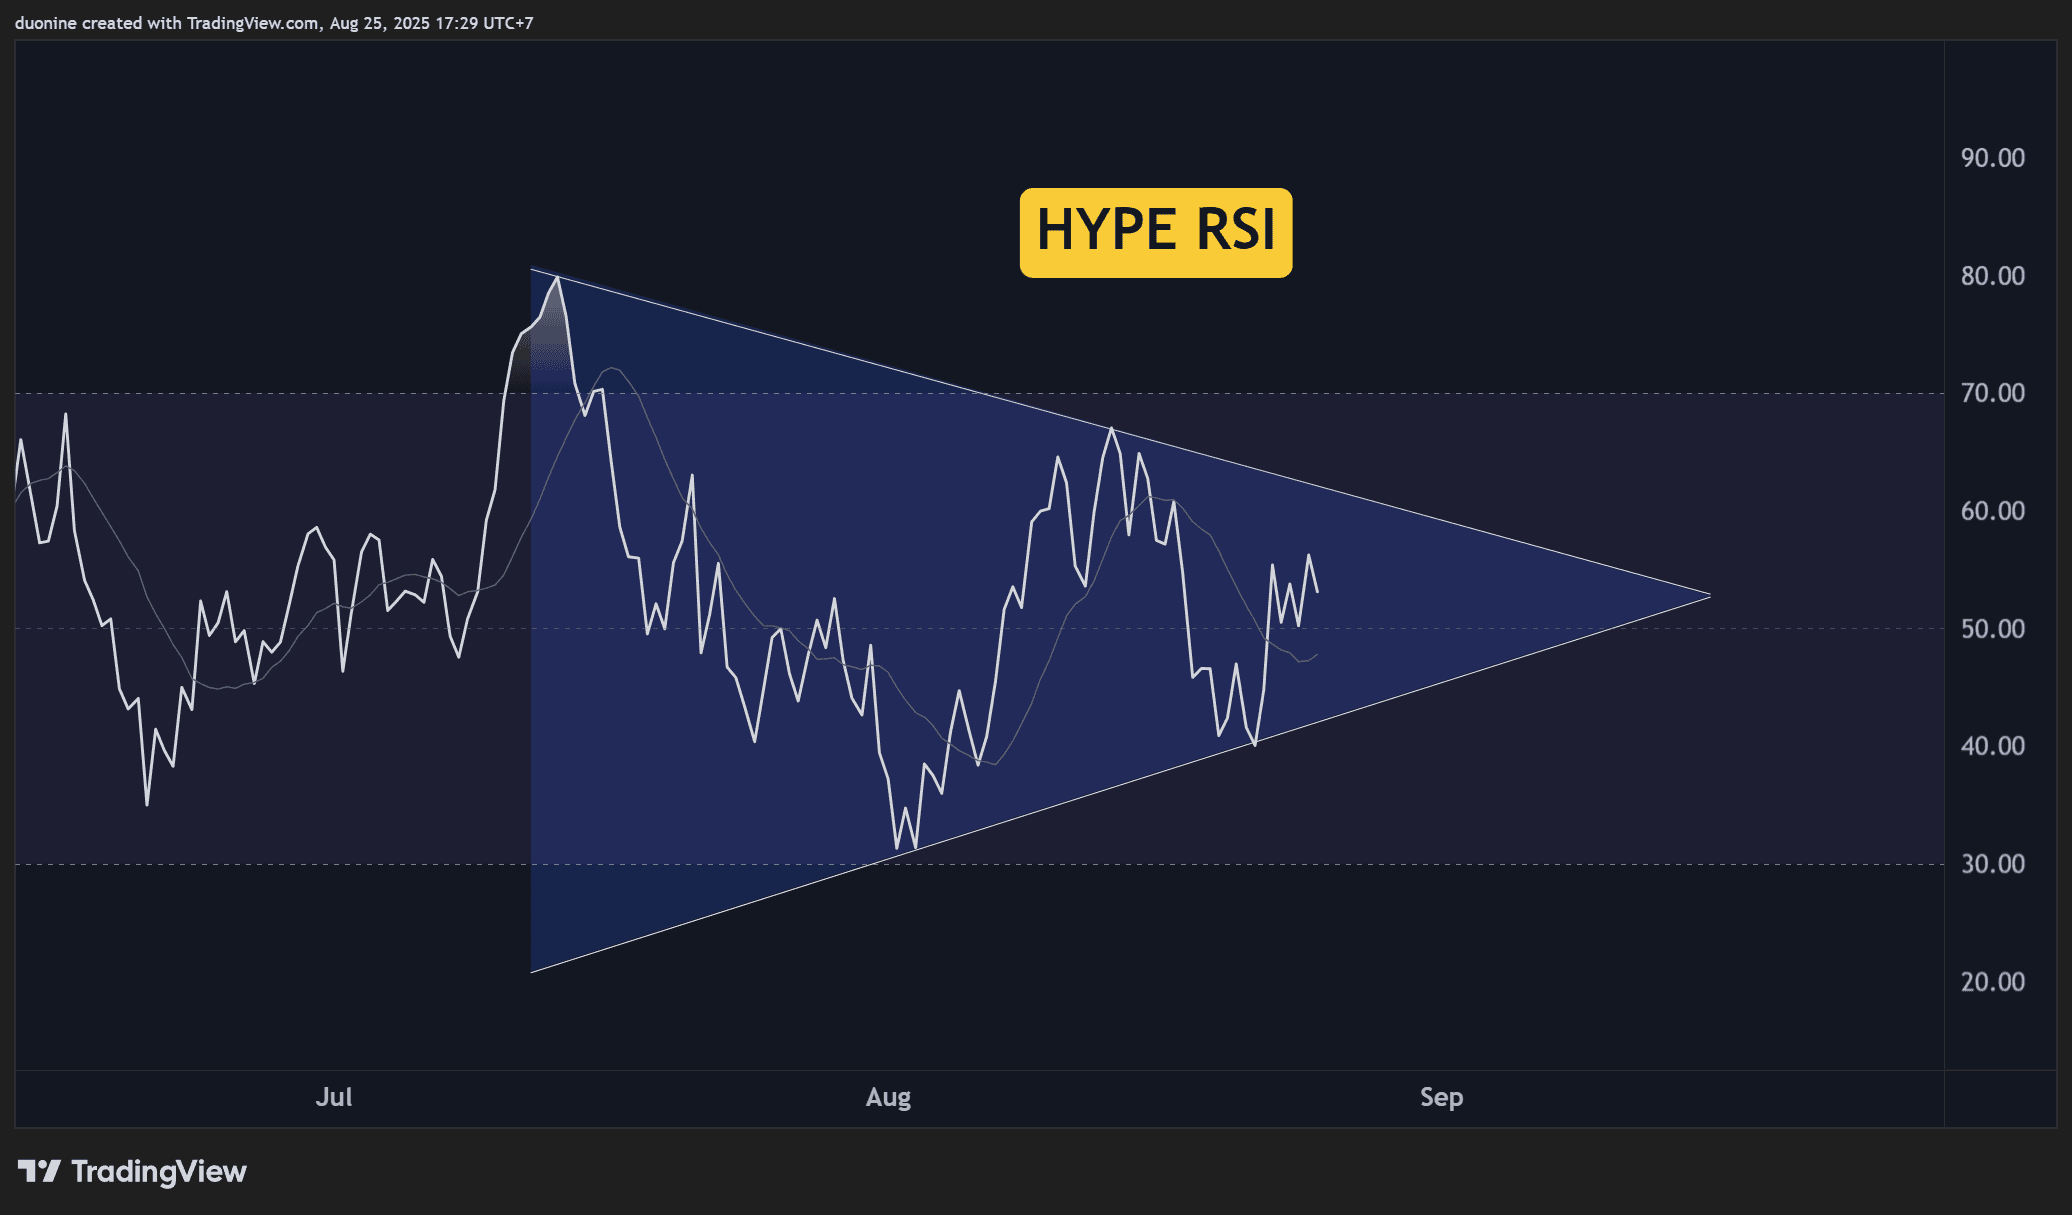
Task: Click the 80.00 price axis label
Action: coord(1992,276)
